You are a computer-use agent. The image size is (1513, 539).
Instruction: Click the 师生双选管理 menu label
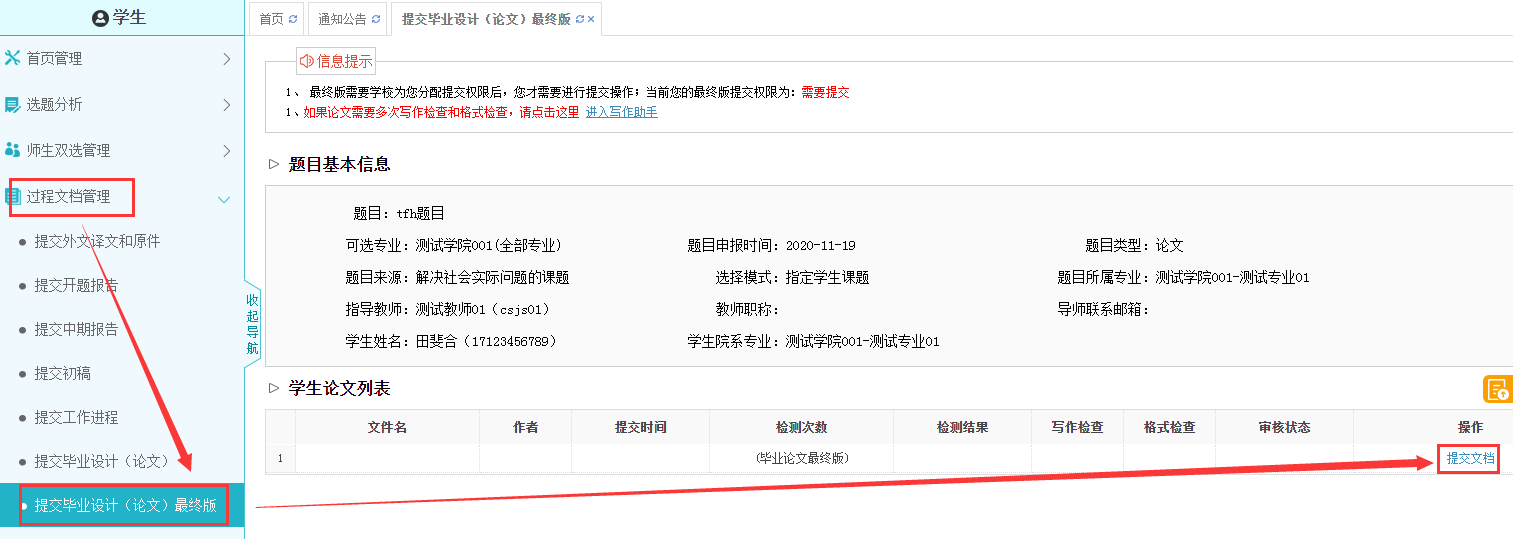pos(68,150)
